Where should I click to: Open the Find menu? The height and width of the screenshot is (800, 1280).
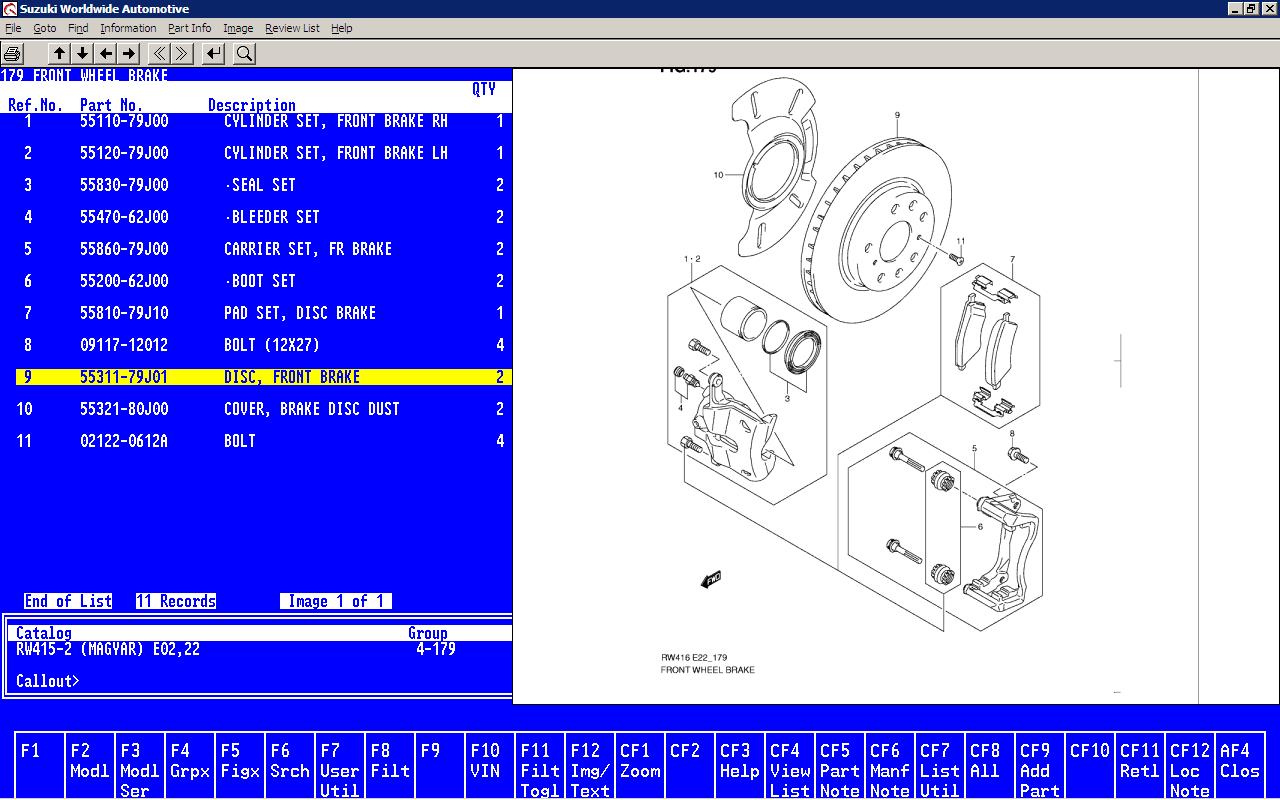78,28
